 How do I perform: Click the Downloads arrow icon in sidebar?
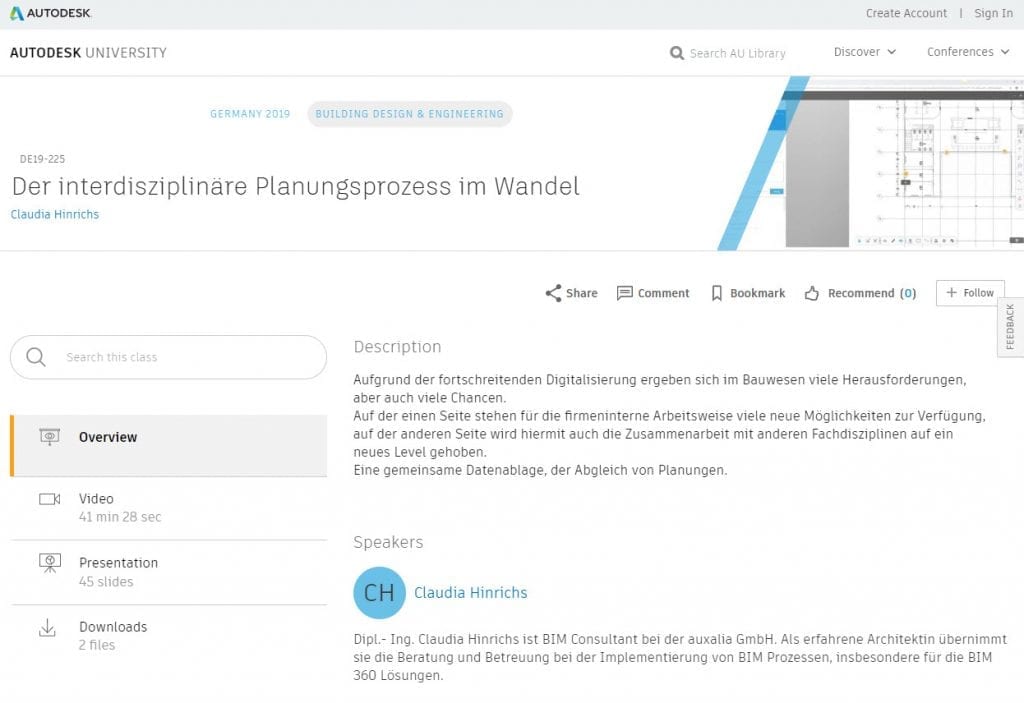(x=47, y=628)
